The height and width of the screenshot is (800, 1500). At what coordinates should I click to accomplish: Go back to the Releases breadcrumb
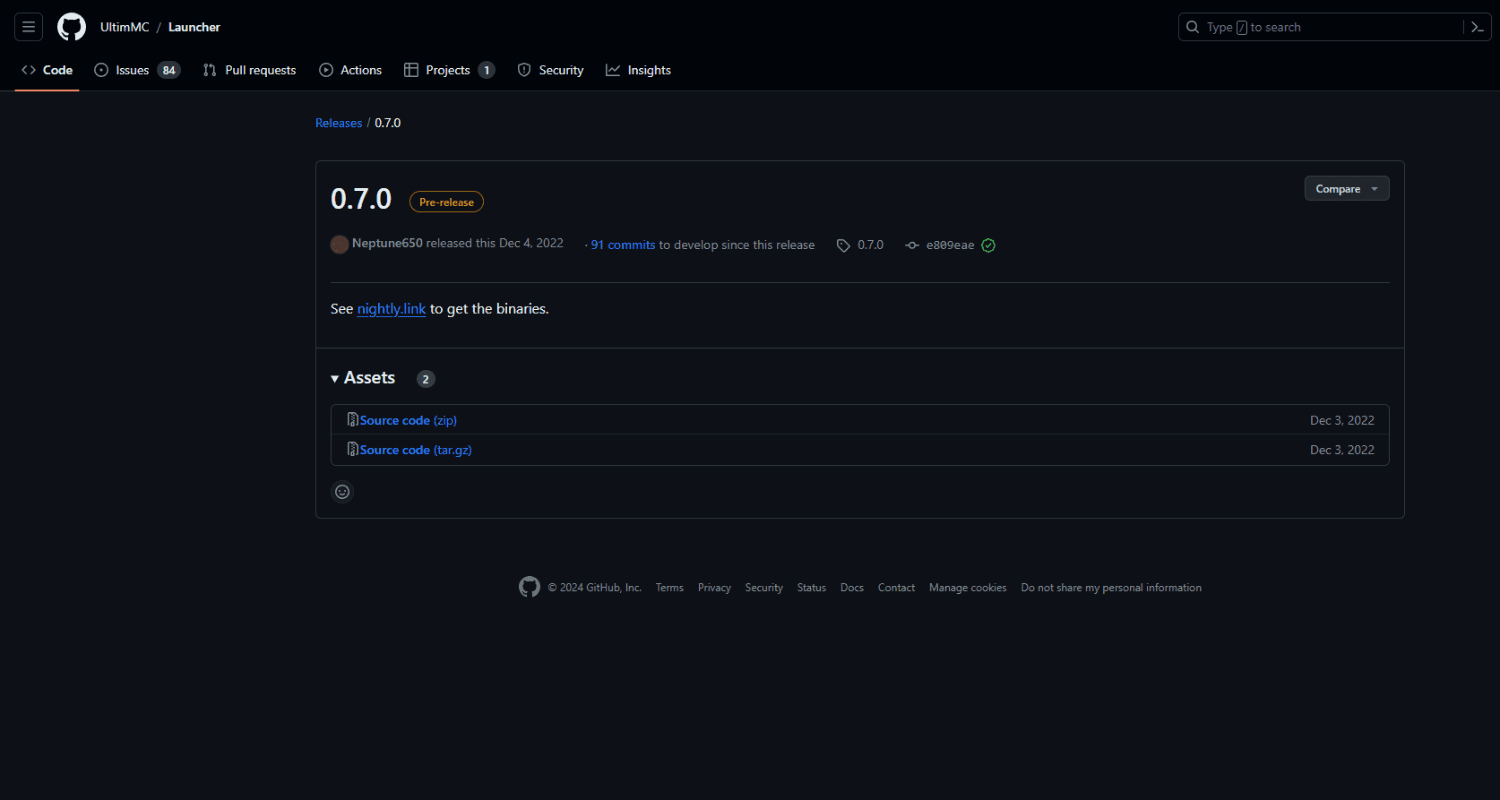click(x=338, y=123)
